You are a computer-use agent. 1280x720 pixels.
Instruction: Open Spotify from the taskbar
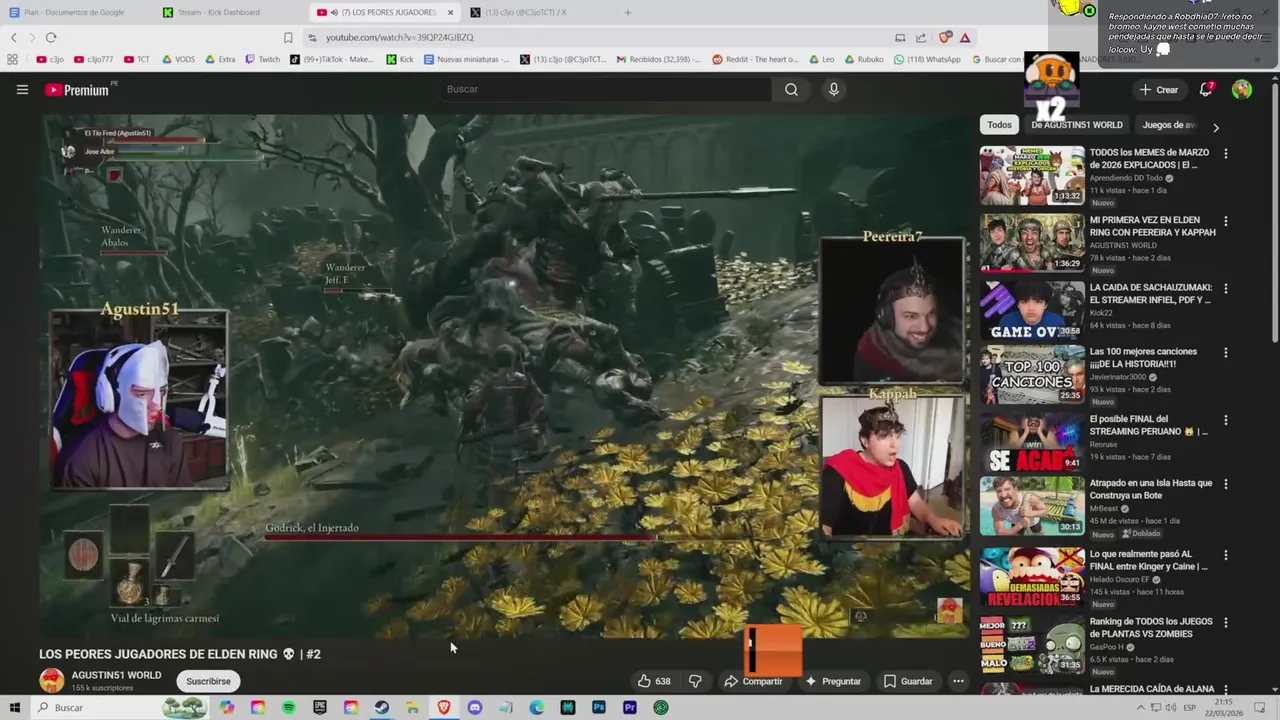coord(289,707)
